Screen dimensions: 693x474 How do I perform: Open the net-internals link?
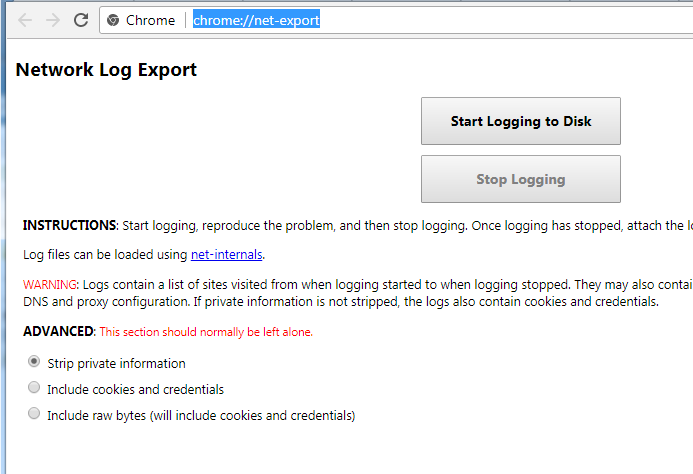[226, 255]
